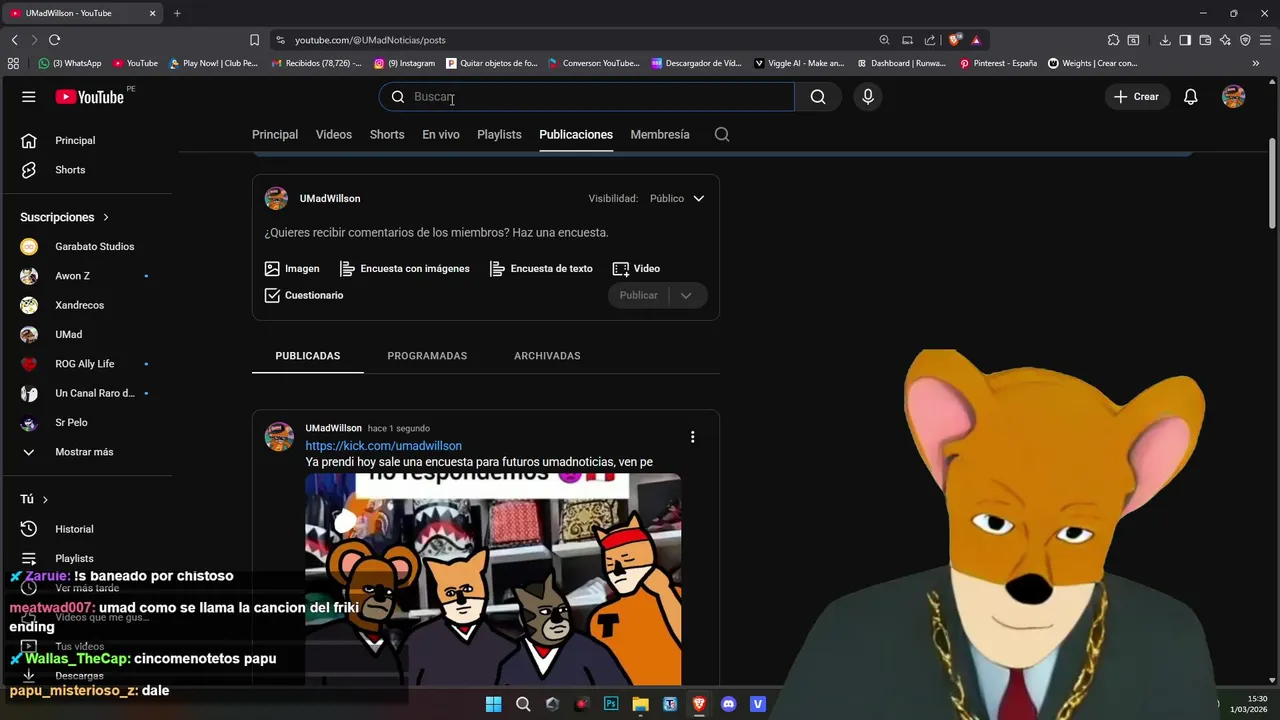Viewport: 1280px width, 720px height.
Task: Open Pinterest - España bookmark
Action: click(x=998, y=63)
